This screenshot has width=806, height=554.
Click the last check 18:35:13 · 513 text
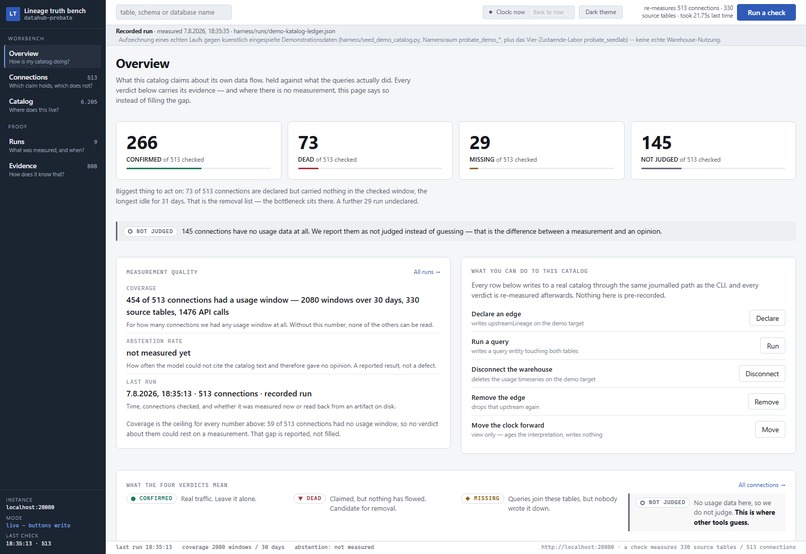pyautogui.click(x=28, y=543)
